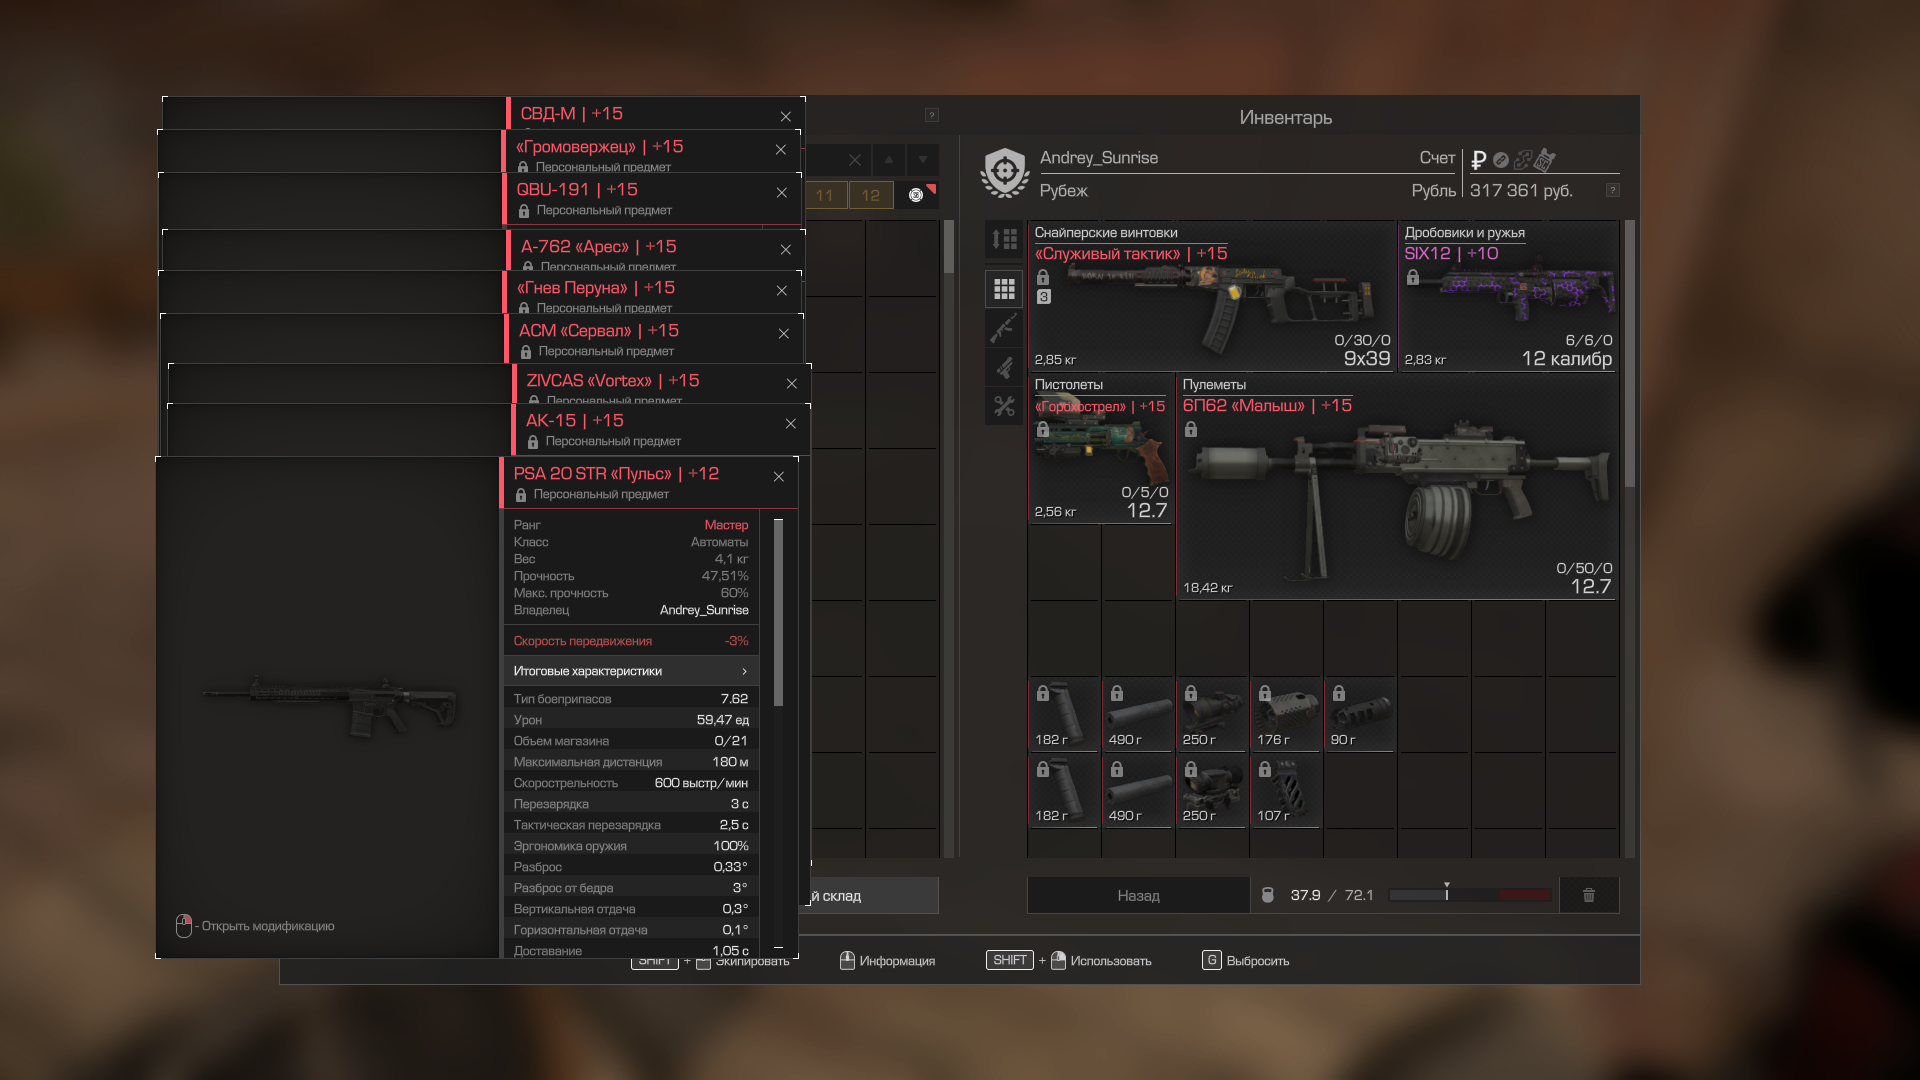Click the carry weight progress bar

1470,895
